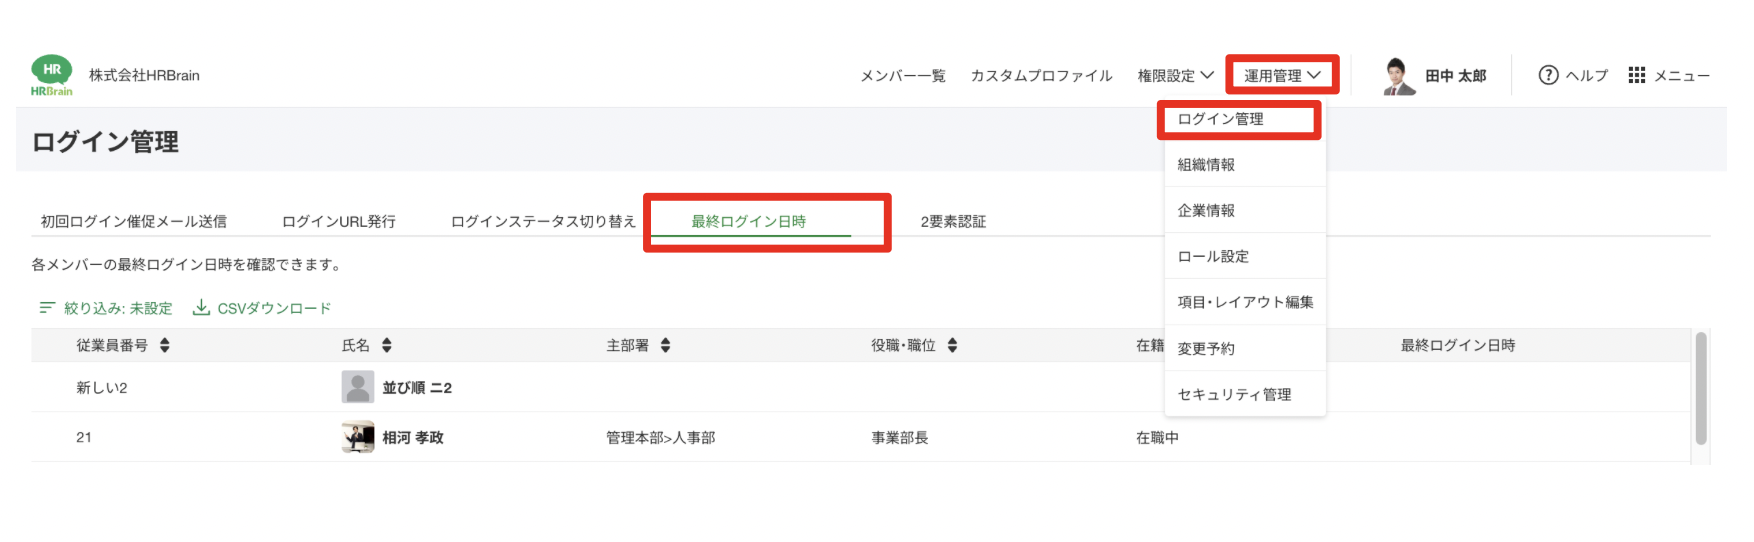Click Tanaka Taro's profile avatar
Image resolution: width=1754 pixels, height=542 pixels.
pos(1399,76)
